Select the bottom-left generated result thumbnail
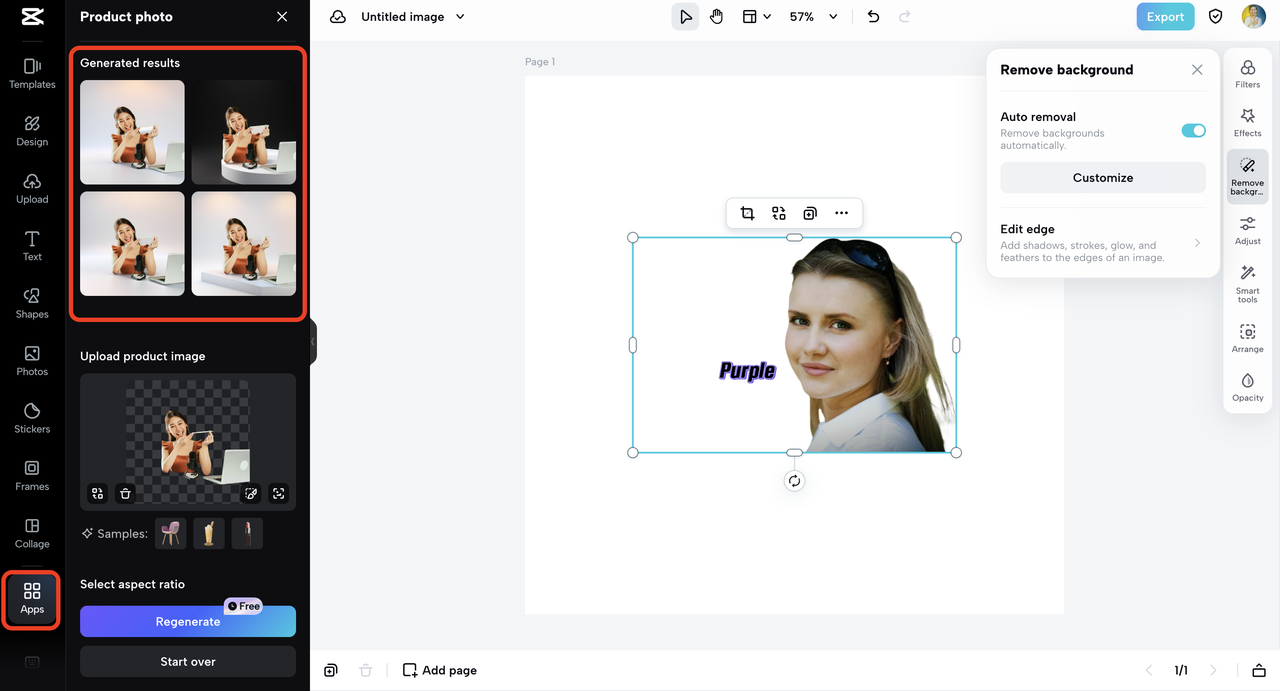 pyautogui.click(x=132, y=244)
